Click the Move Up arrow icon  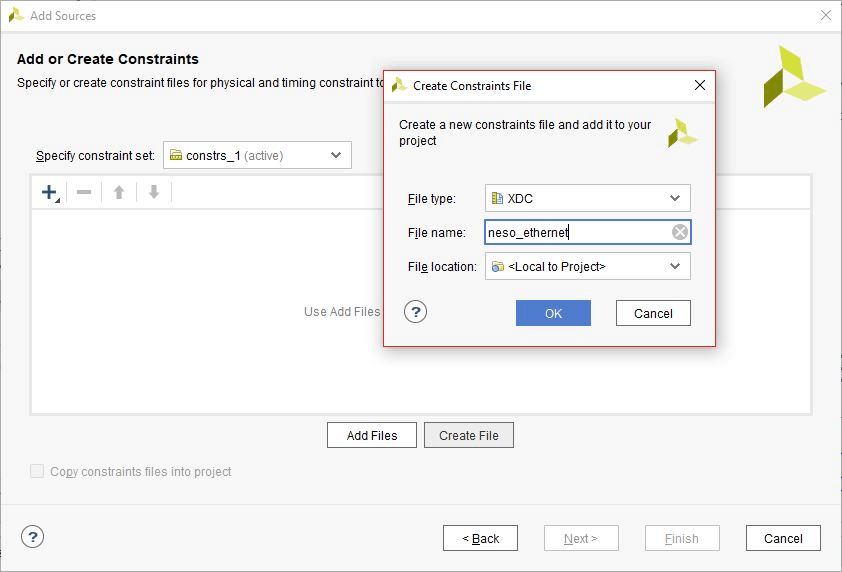point(119,192)
